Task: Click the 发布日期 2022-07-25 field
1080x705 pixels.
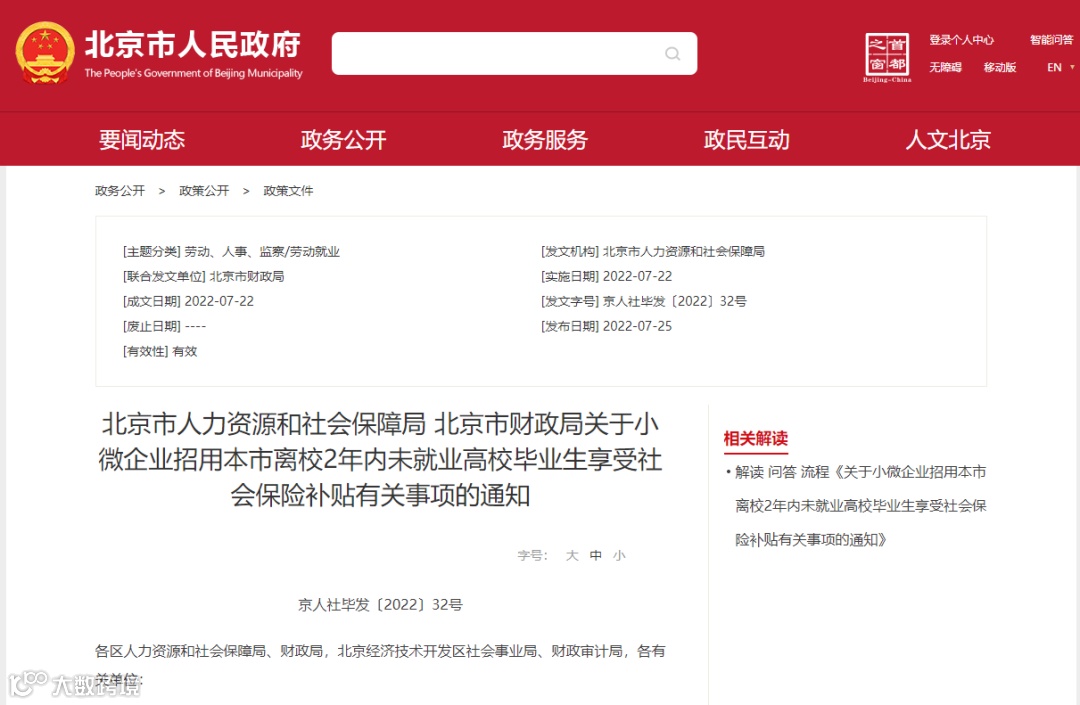Action: [606, 326]
